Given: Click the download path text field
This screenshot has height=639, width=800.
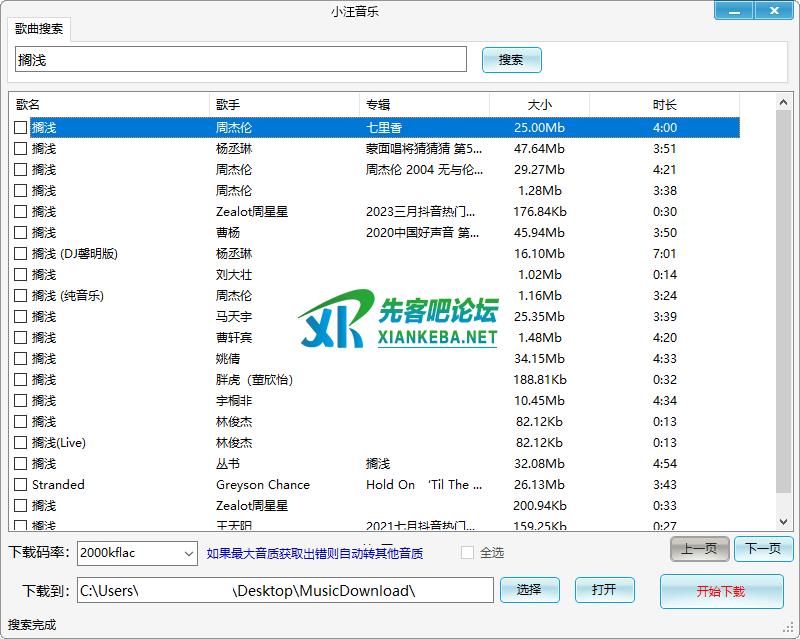Looking at the screenshot, I should [x=285, y=591].
